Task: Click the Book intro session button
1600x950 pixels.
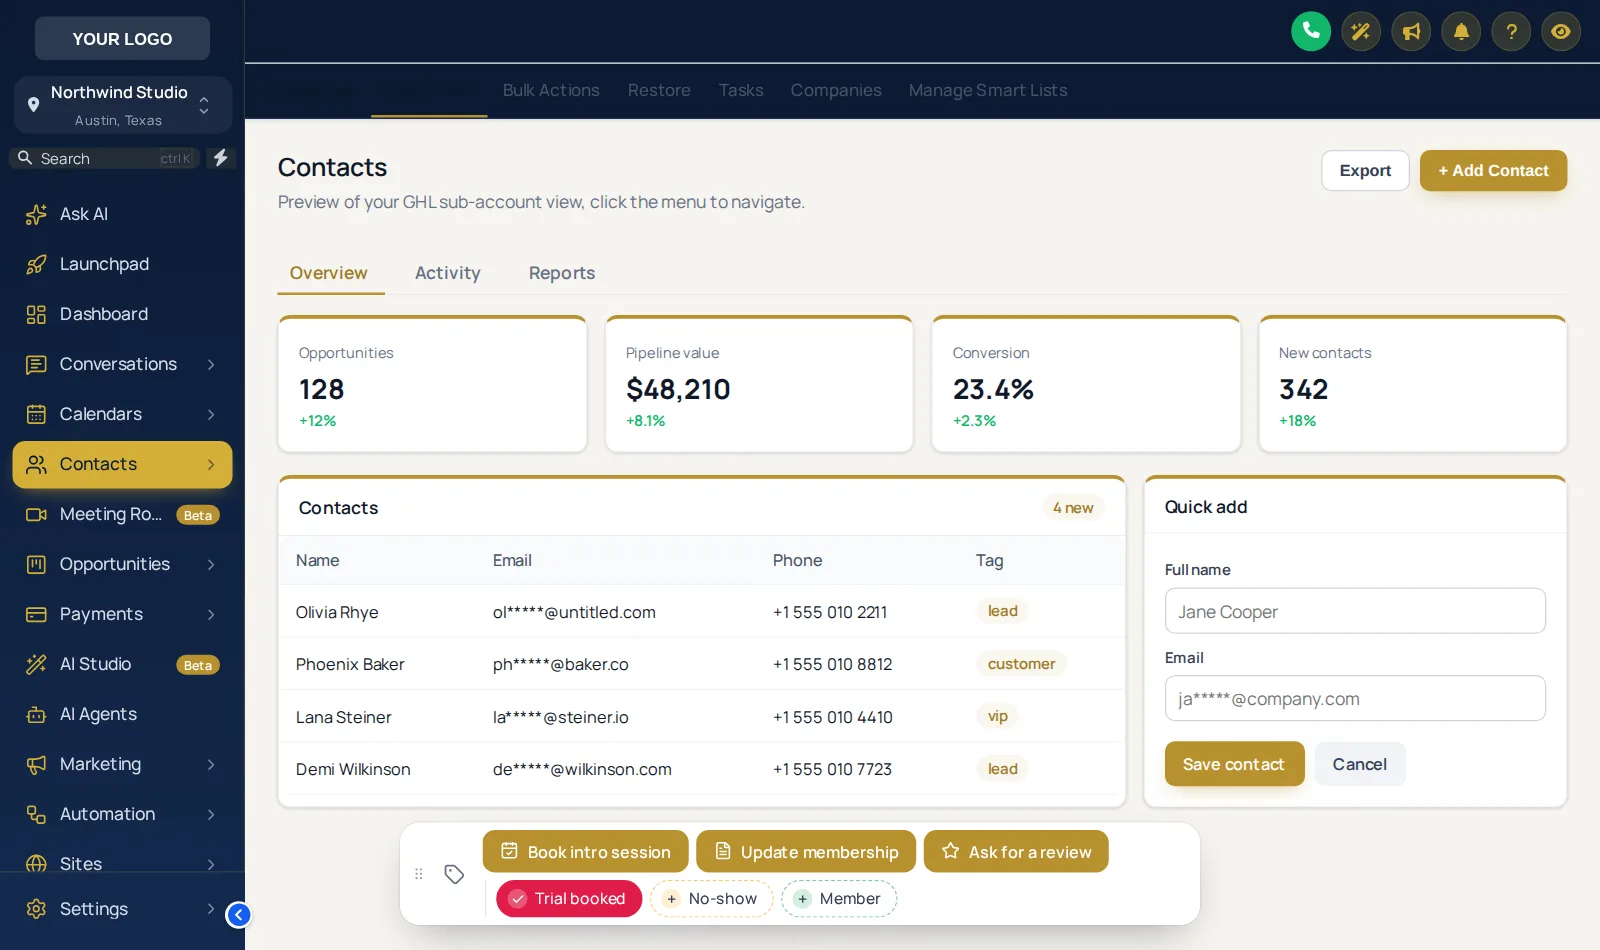Action: click(x=586, y=852)
